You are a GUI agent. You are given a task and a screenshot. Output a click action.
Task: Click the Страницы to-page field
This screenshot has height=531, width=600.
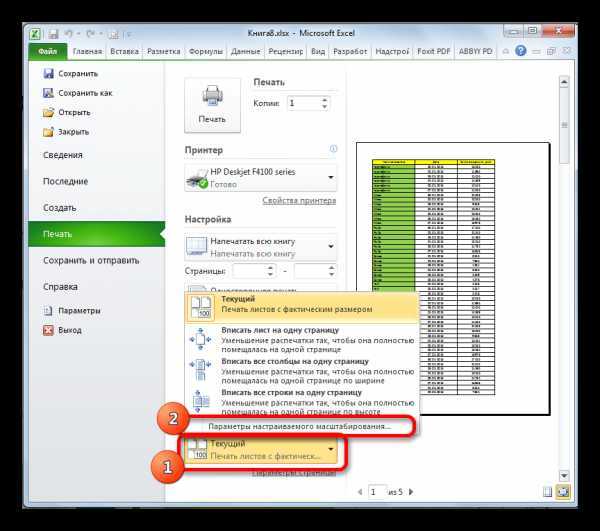[x=310, y=271]
